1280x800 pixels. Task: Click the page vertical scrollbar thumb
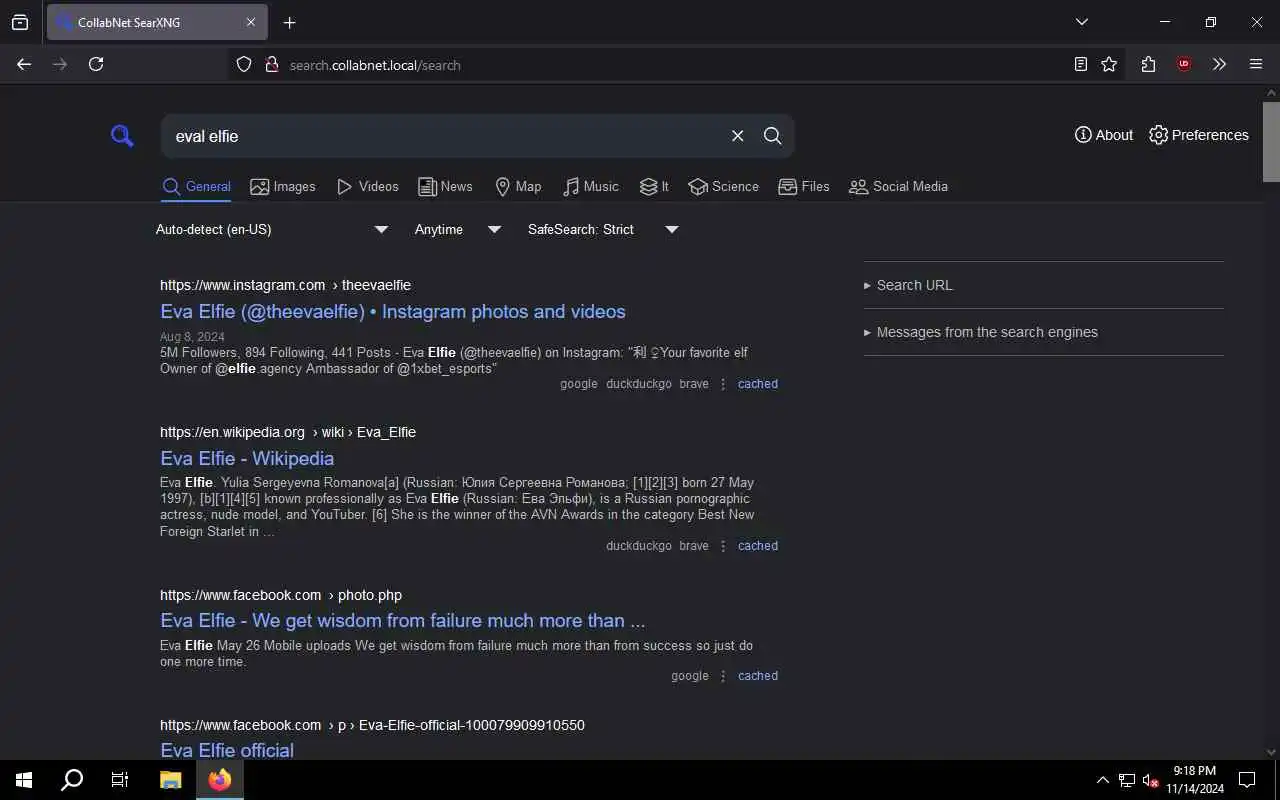pos(1271,142)
